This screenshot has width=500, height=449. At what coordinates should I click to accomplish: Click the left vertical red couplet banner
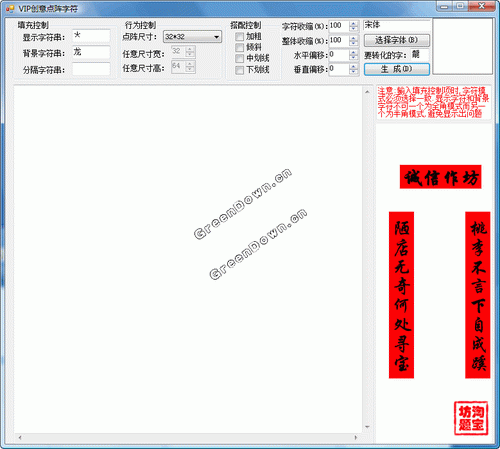point(401,295)
